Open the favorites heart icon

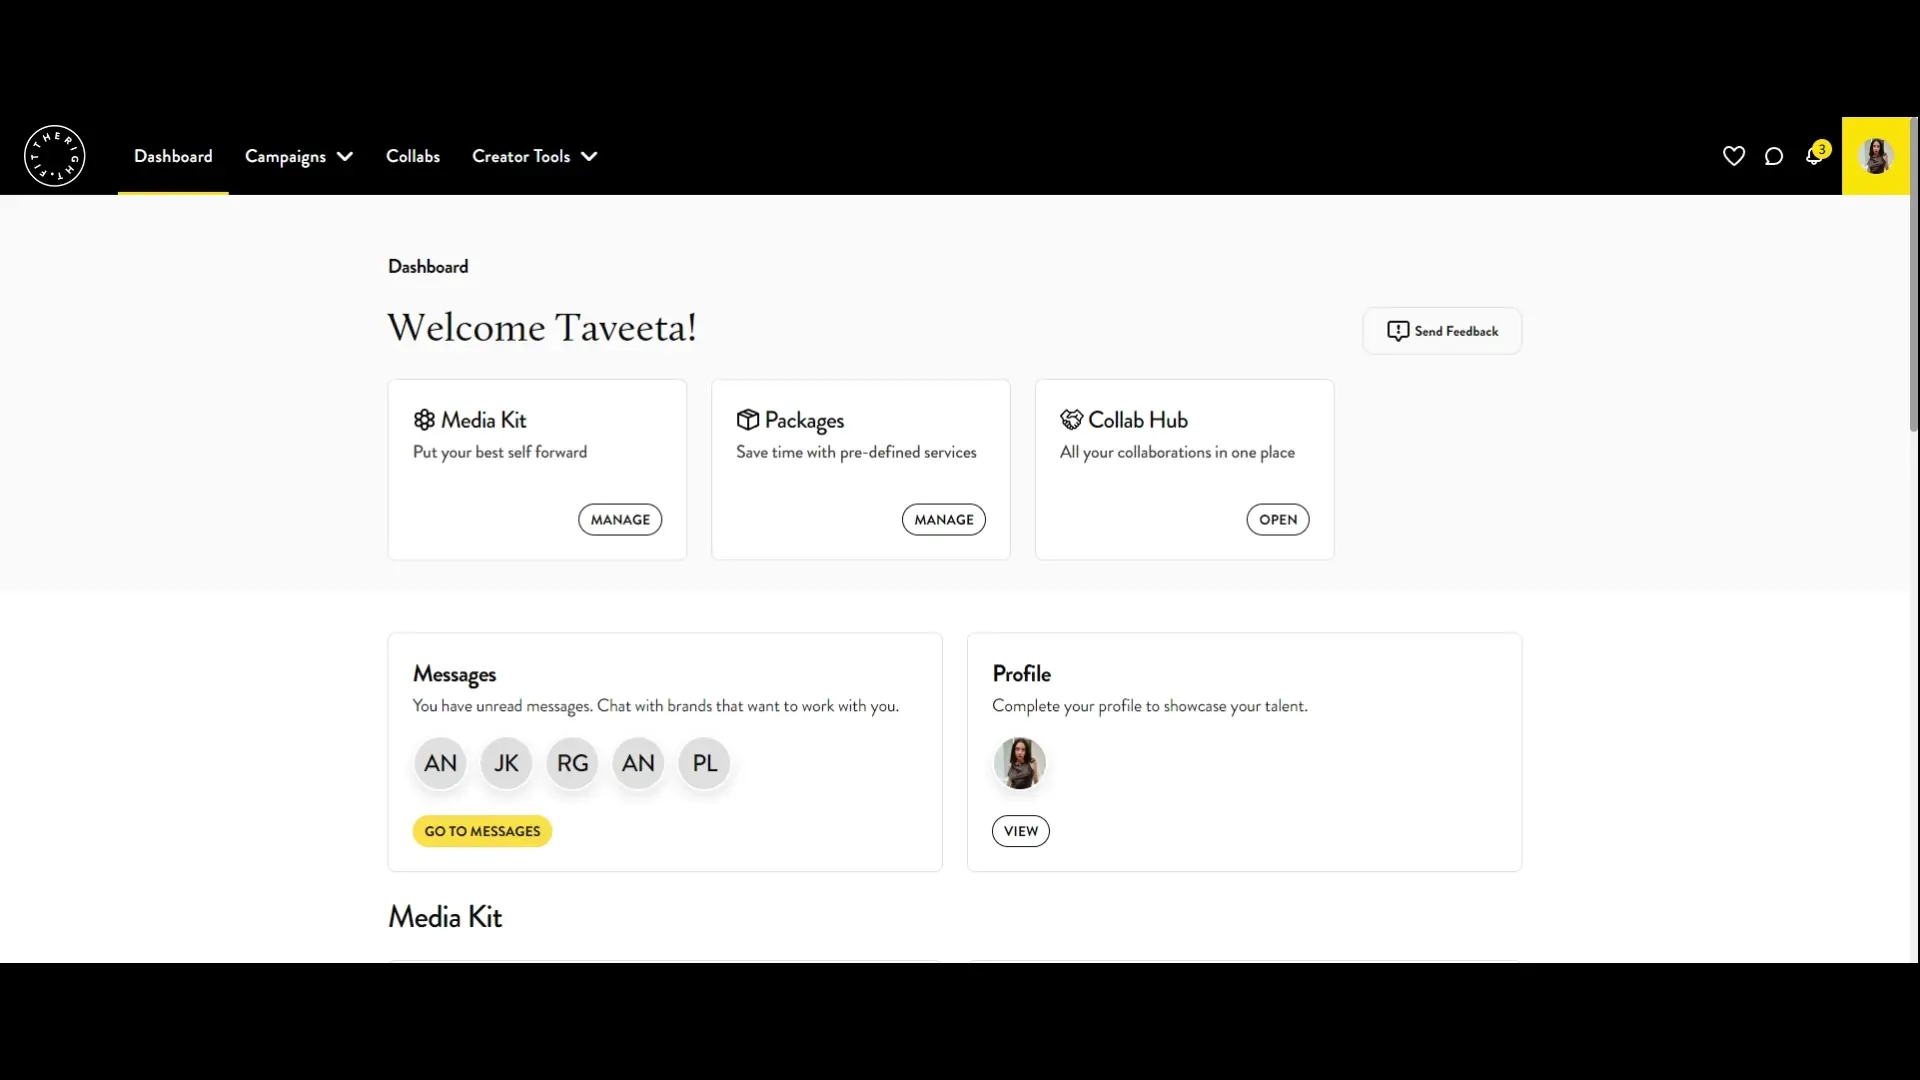pos(1734,156)
